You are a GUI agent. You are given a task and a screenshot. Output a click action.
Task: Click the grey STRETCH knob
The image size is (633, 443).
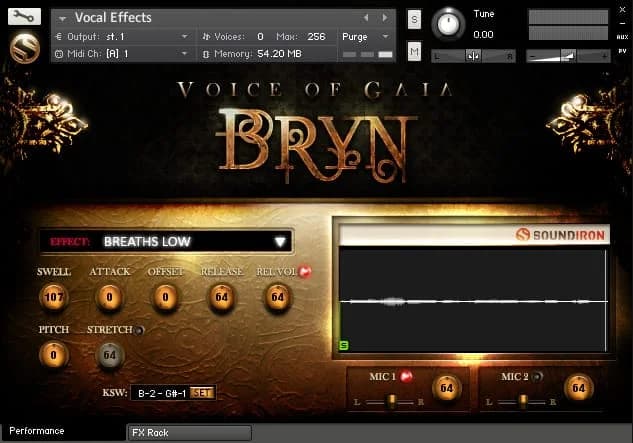pyautogui.click(x=109, y=355)
